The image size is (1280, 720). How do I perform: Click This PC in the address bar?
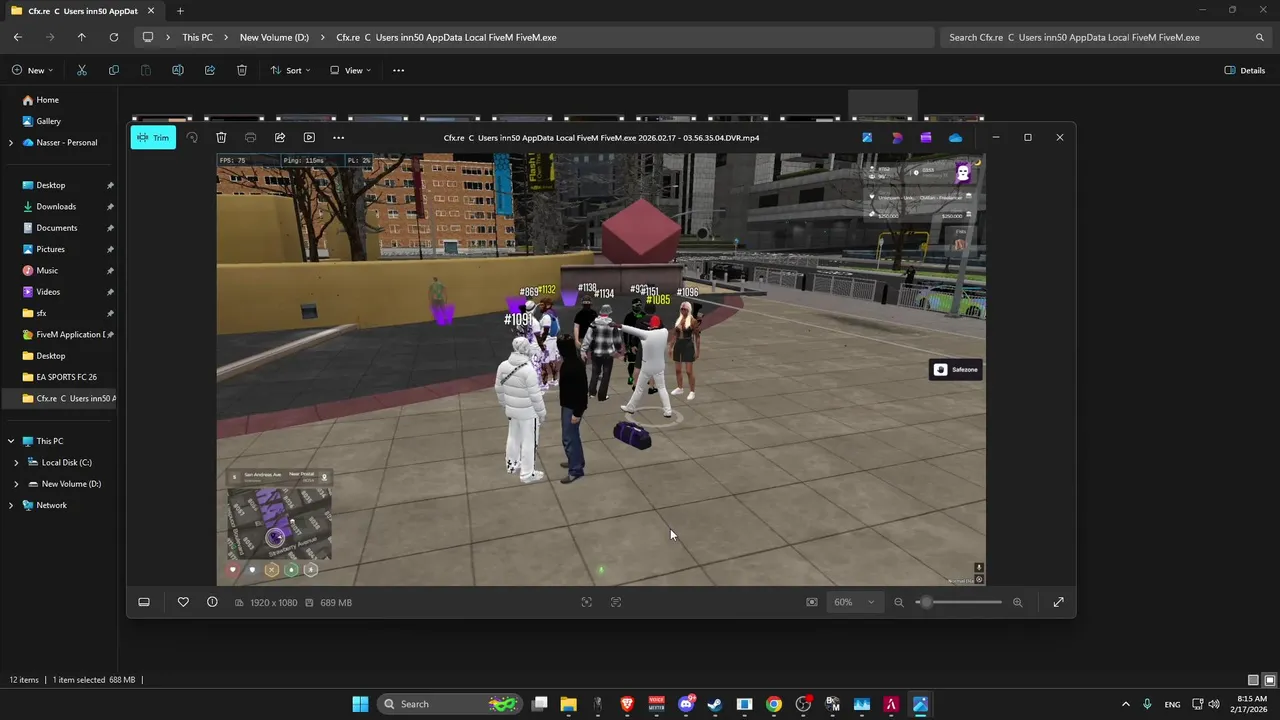[x=197, y=37]
